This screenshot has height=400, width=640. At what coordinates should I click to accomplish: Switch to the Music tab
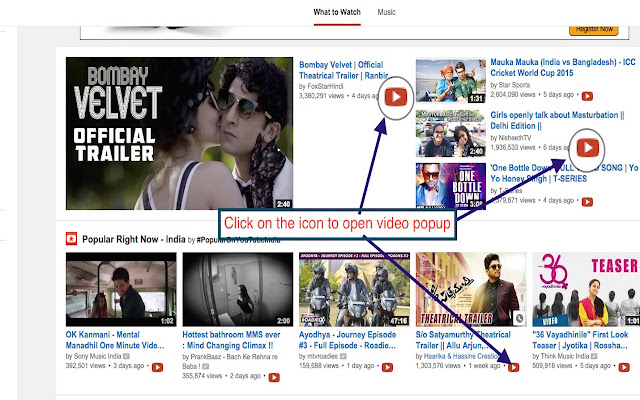386,12
